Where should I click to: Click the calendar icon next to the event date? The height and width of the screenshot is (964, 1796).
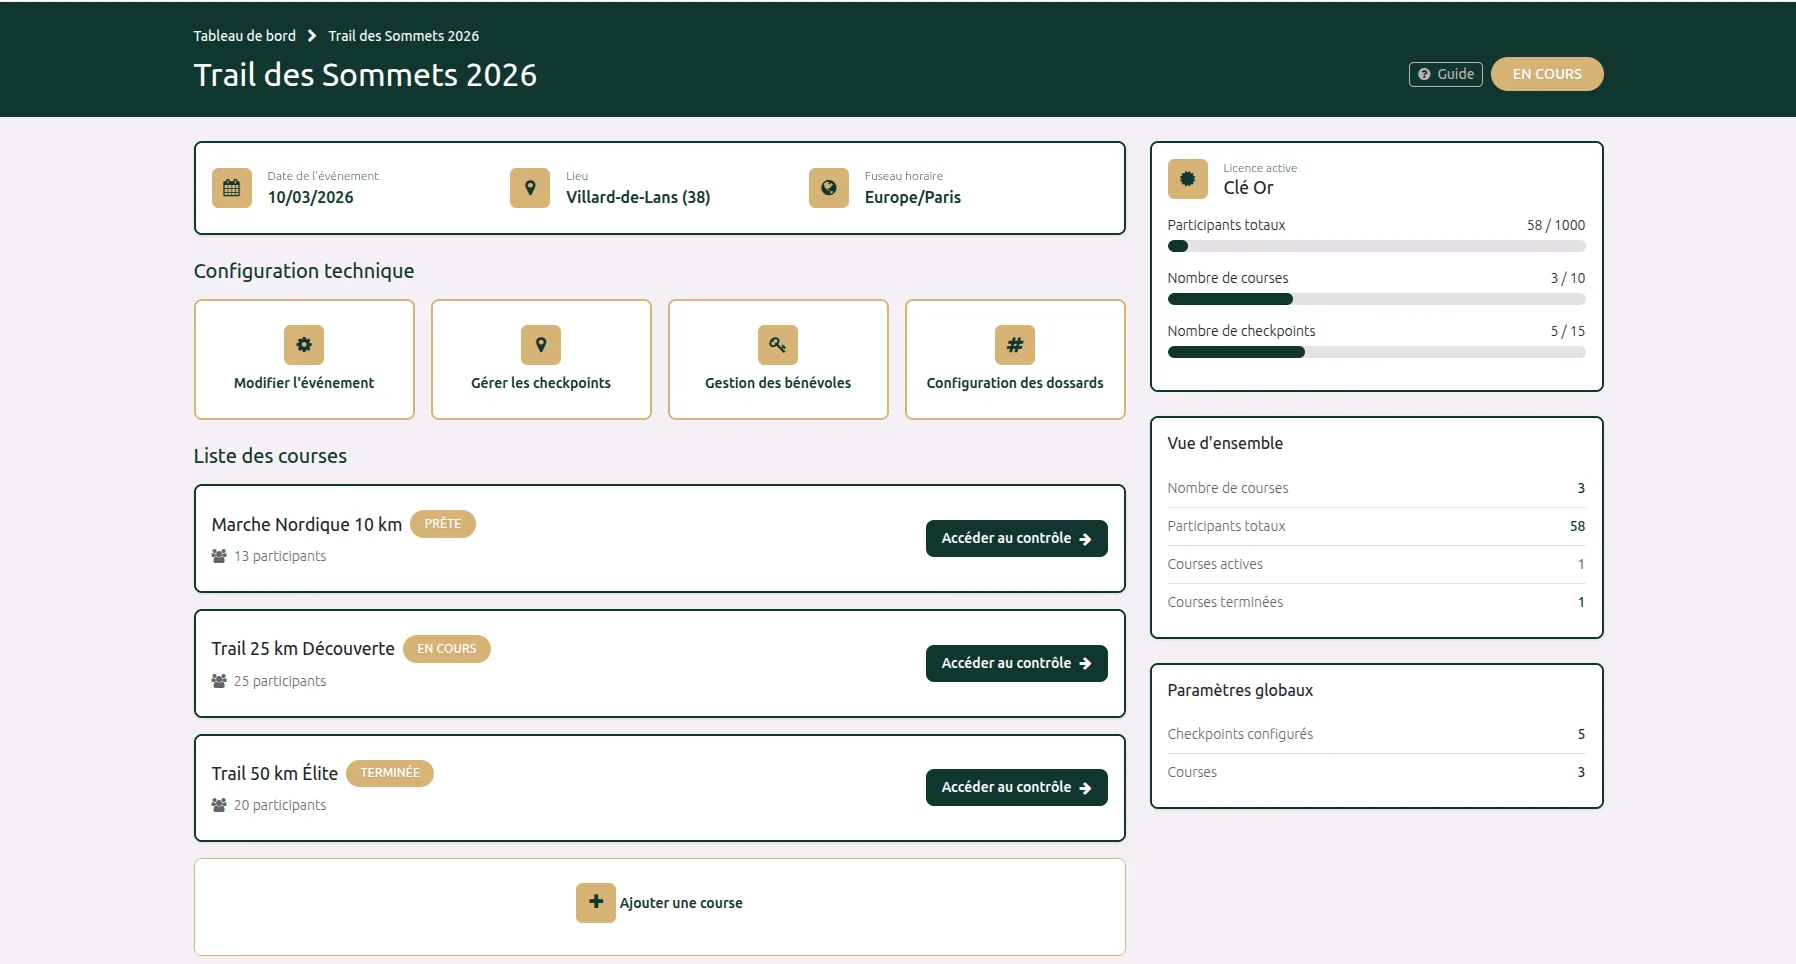[x=231, y=188]
